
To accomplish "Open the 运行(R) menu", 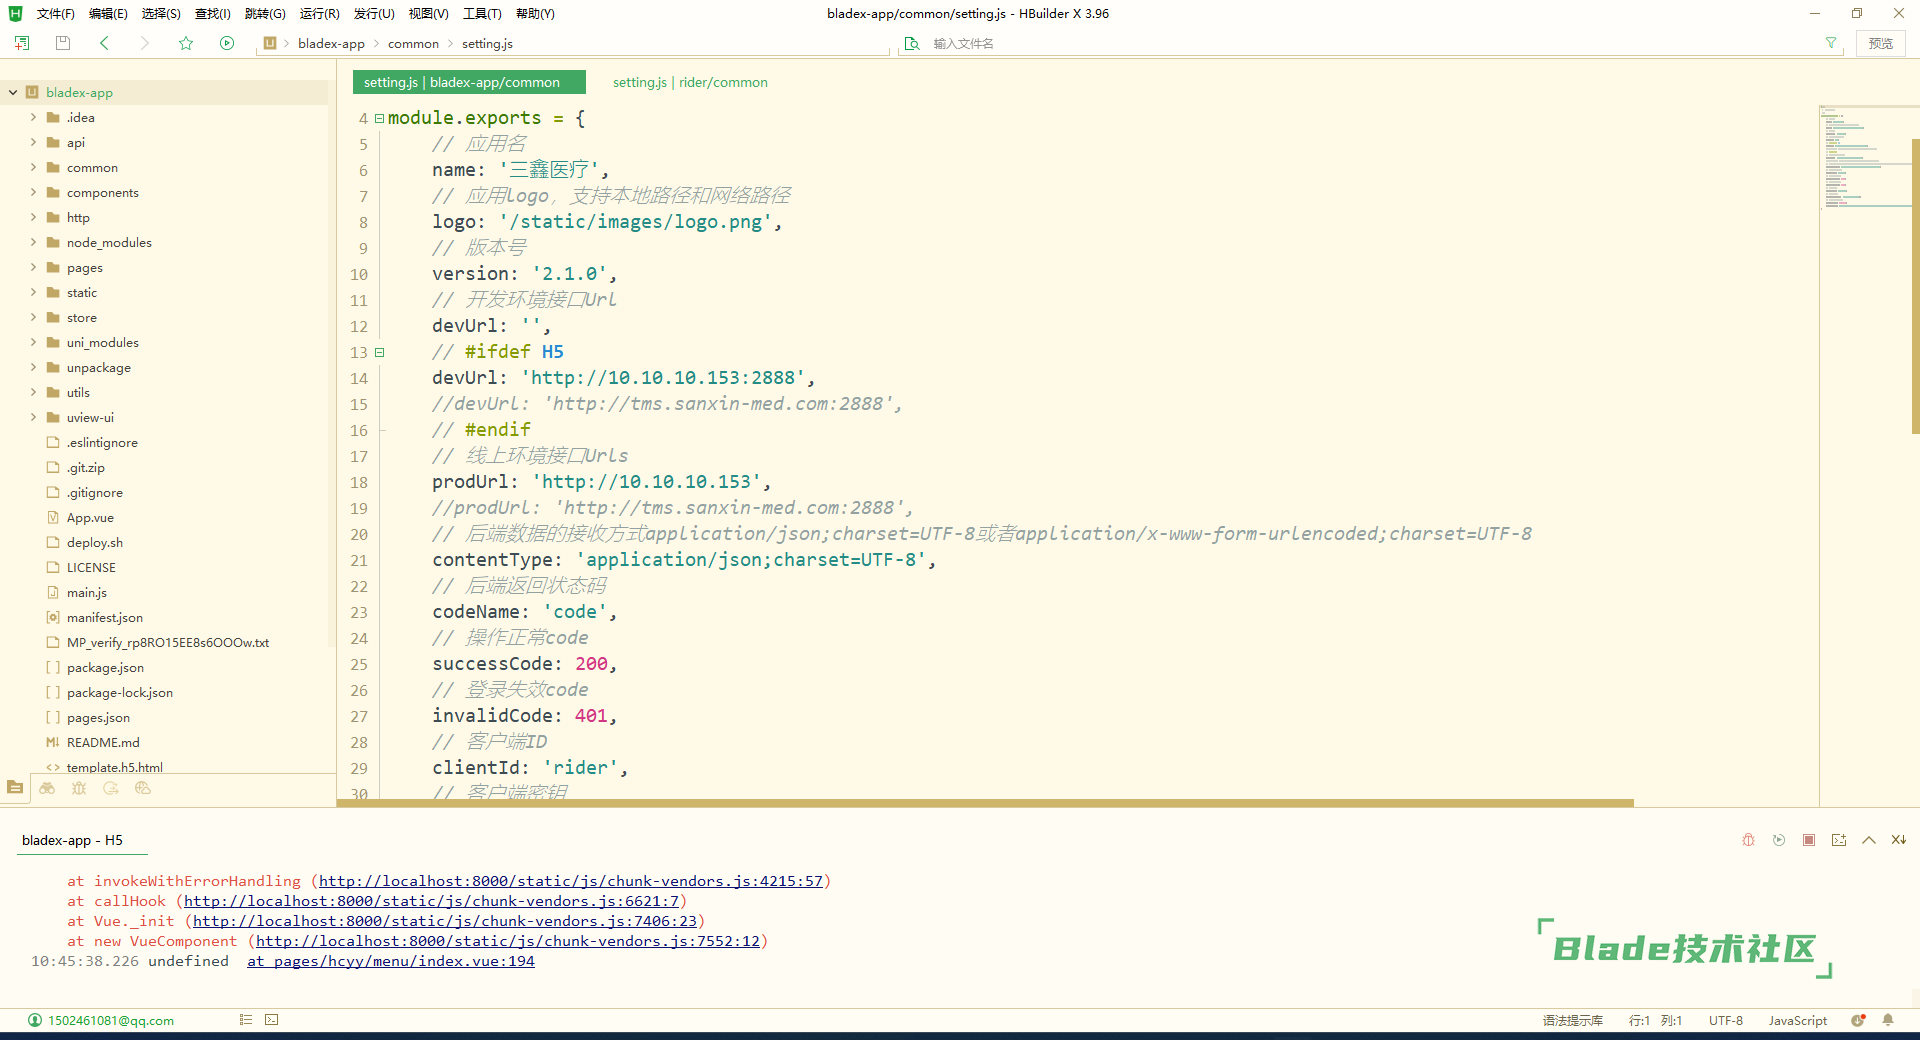I will (320, 13).
